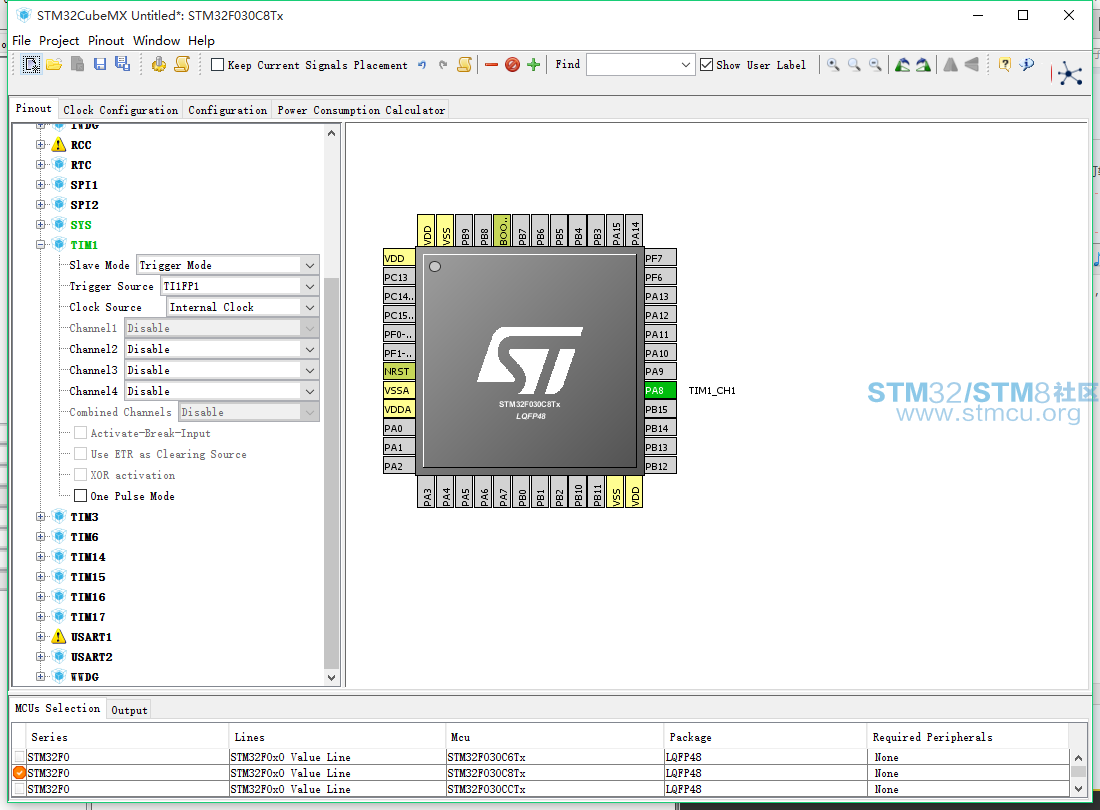The width and height of the screenshot is (1100, 810).
Task: Click the ST network logo icon at the toolbar's right end
Action: pyautogui.click(x=1070, y=73)
